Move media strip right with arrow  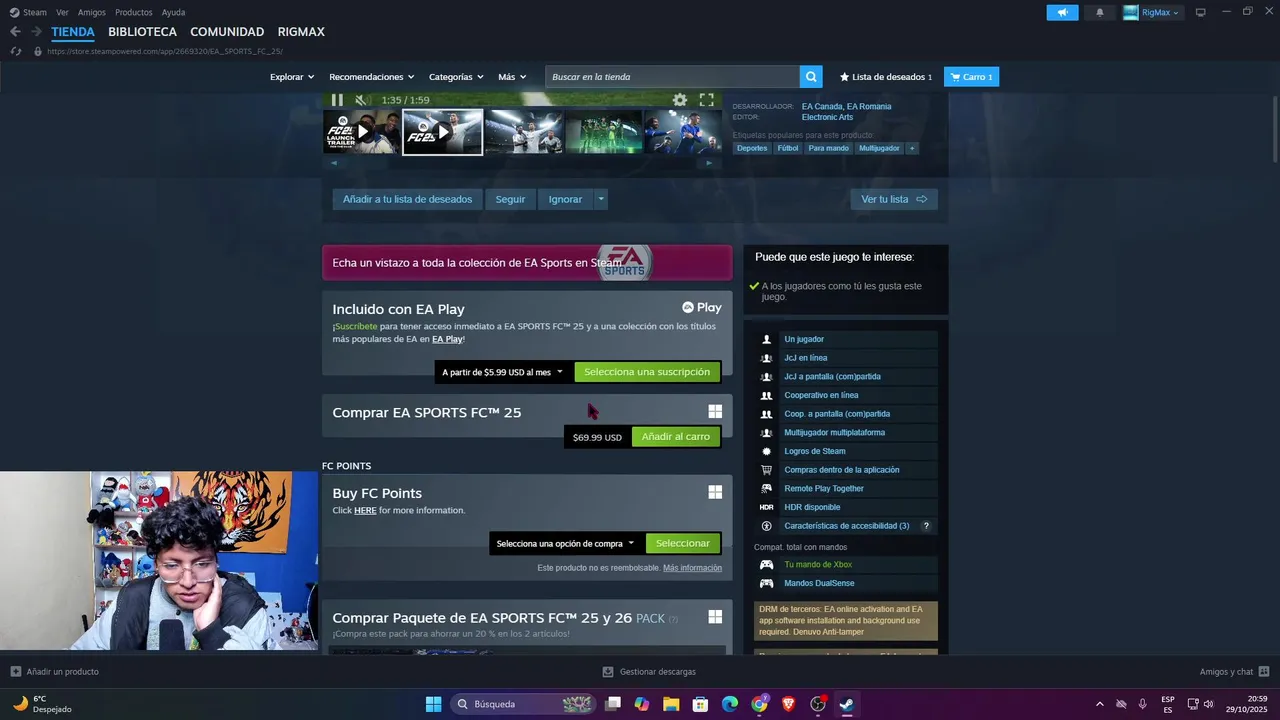[x=710, y=163]
